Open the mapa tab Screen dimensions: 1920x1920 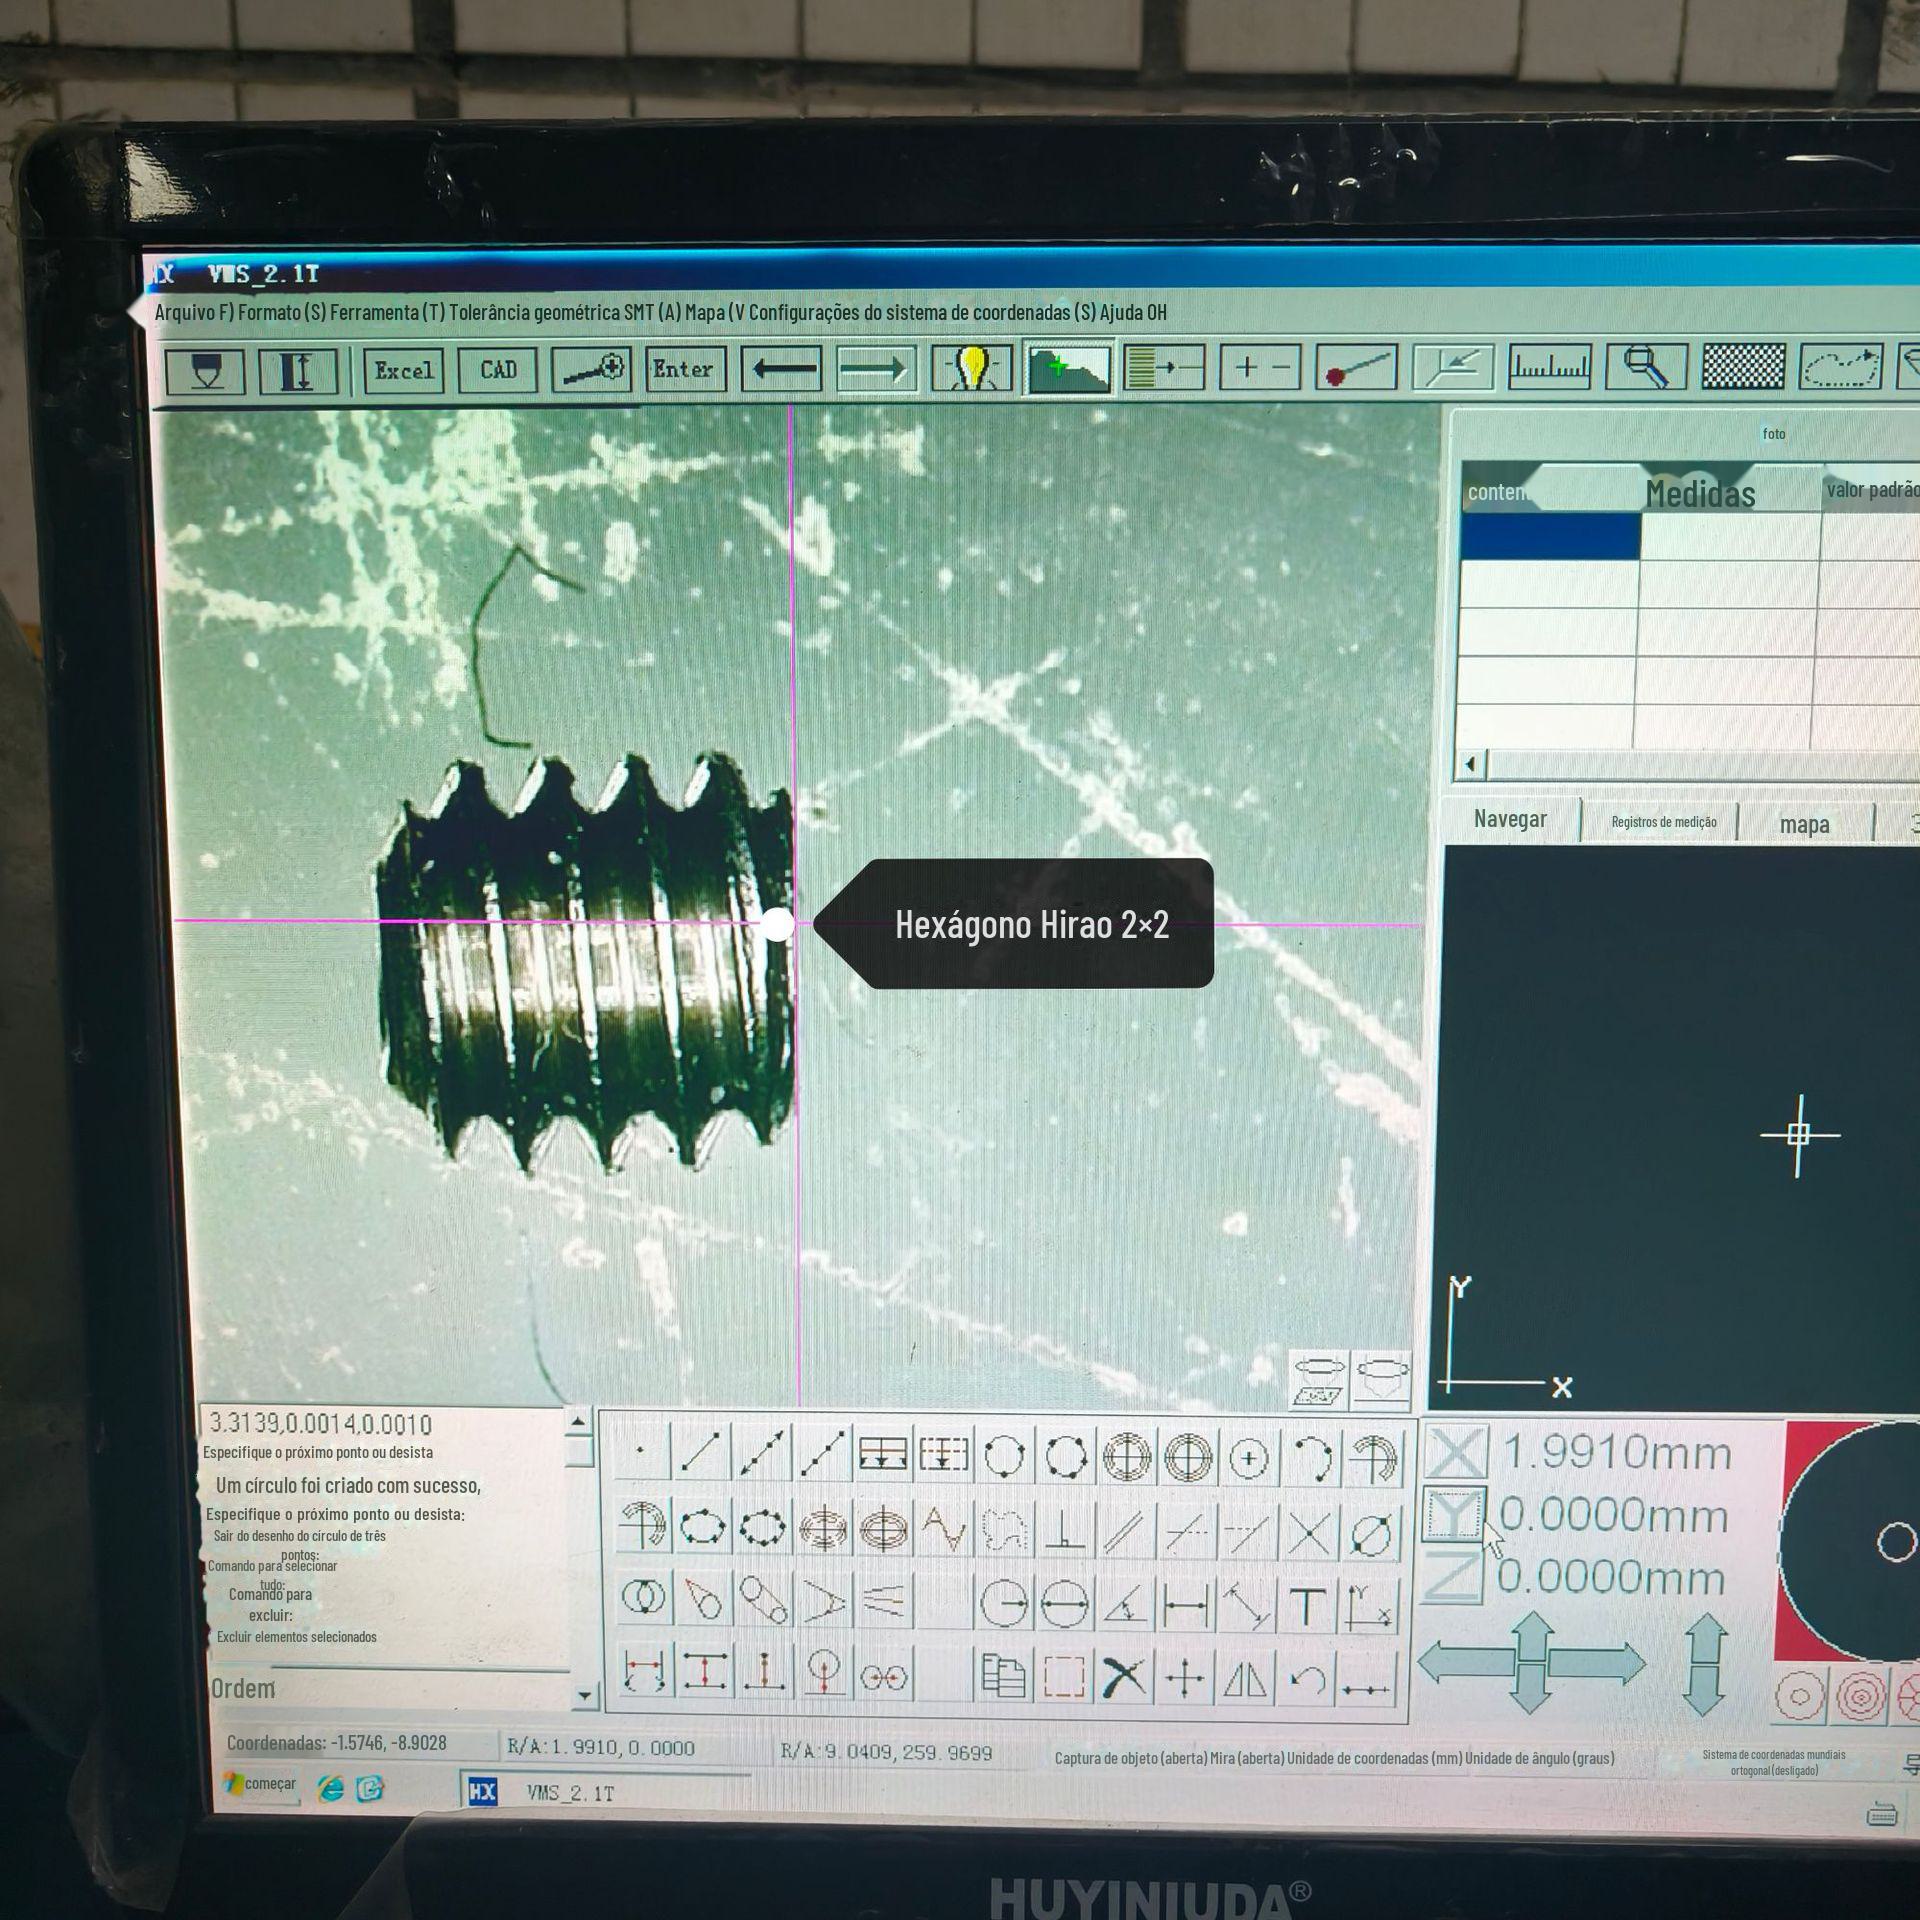1804,824
